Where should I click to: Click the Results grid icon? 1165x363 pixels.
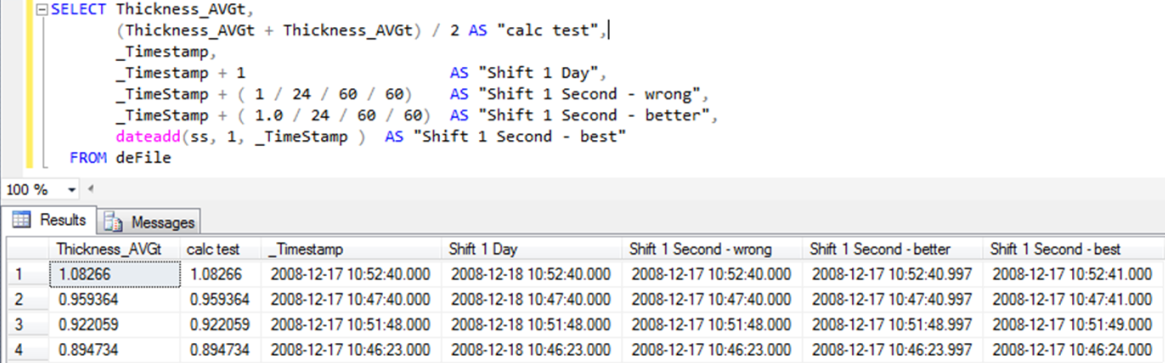(22, 220)
